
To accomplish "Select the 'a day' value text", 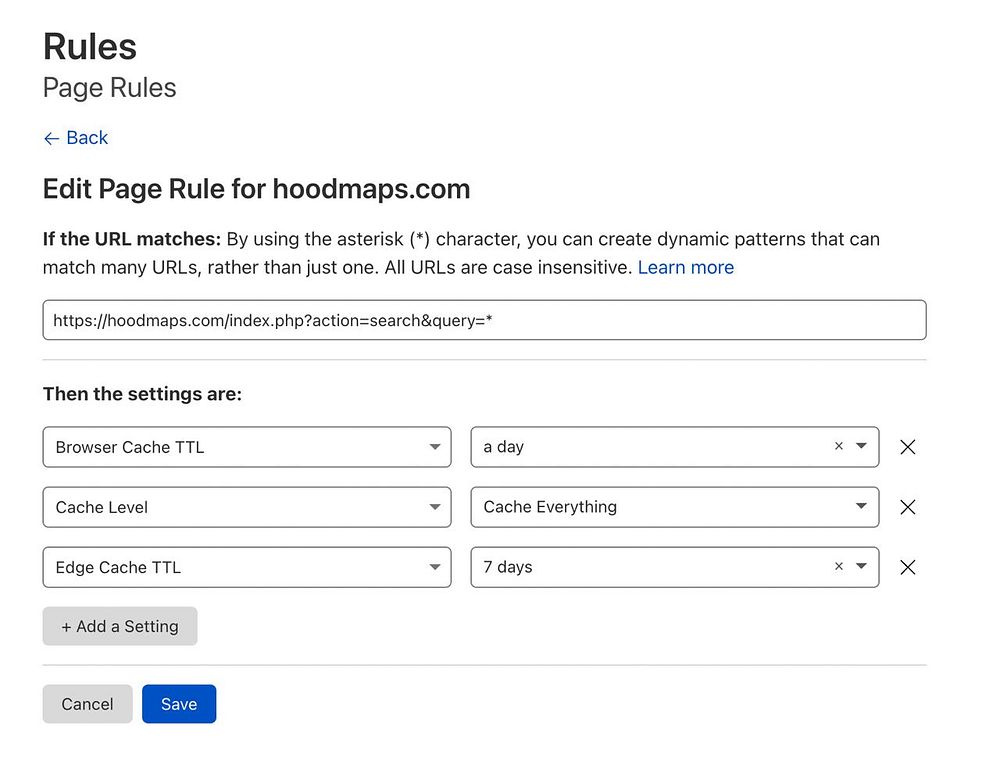I will tap(504, 447).
